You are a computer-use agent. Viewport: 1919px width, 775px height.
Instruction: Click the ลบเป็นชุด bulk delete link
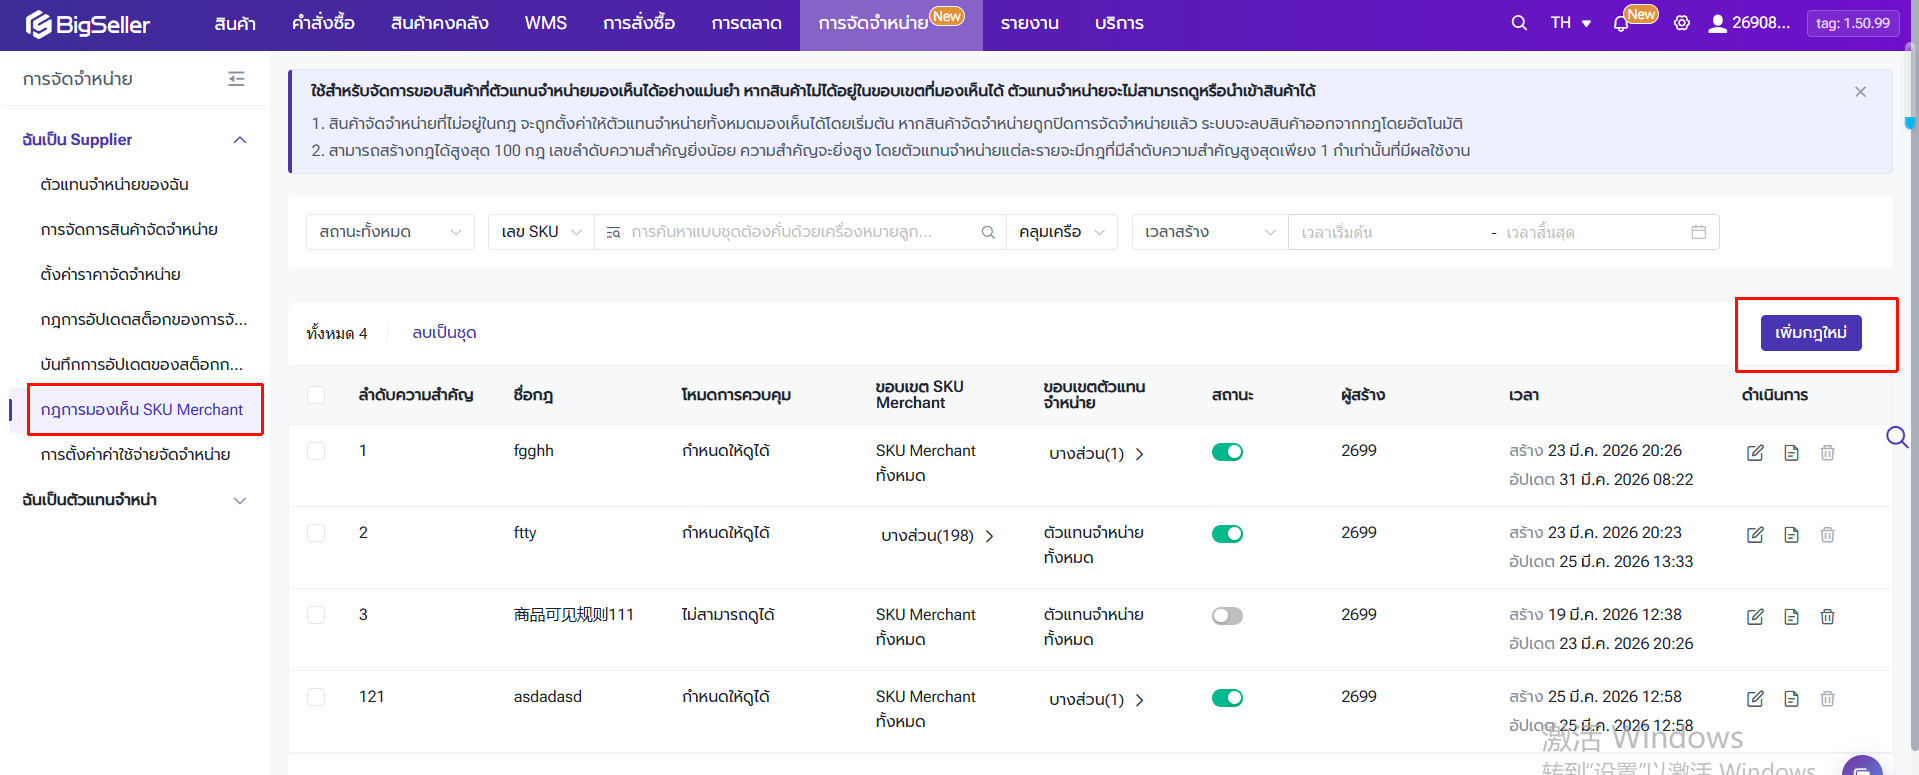point(444,333)
